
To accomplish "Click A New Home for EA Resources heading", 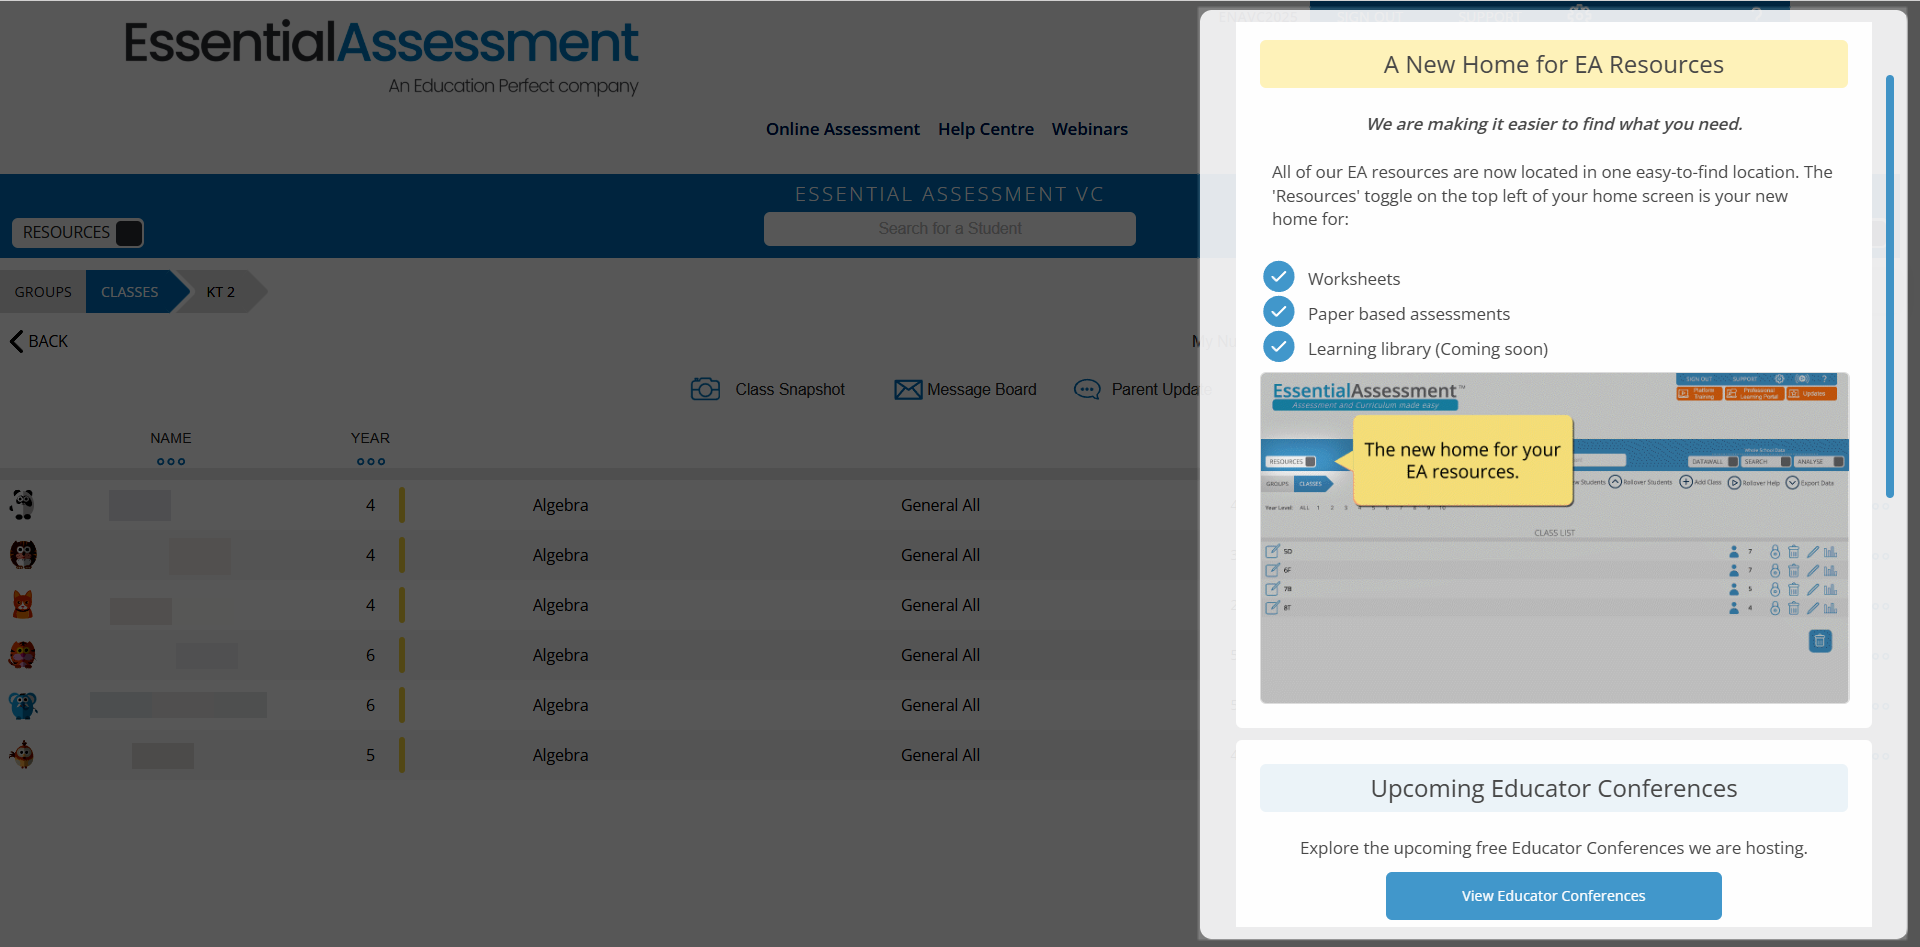I will point(1553,65).
